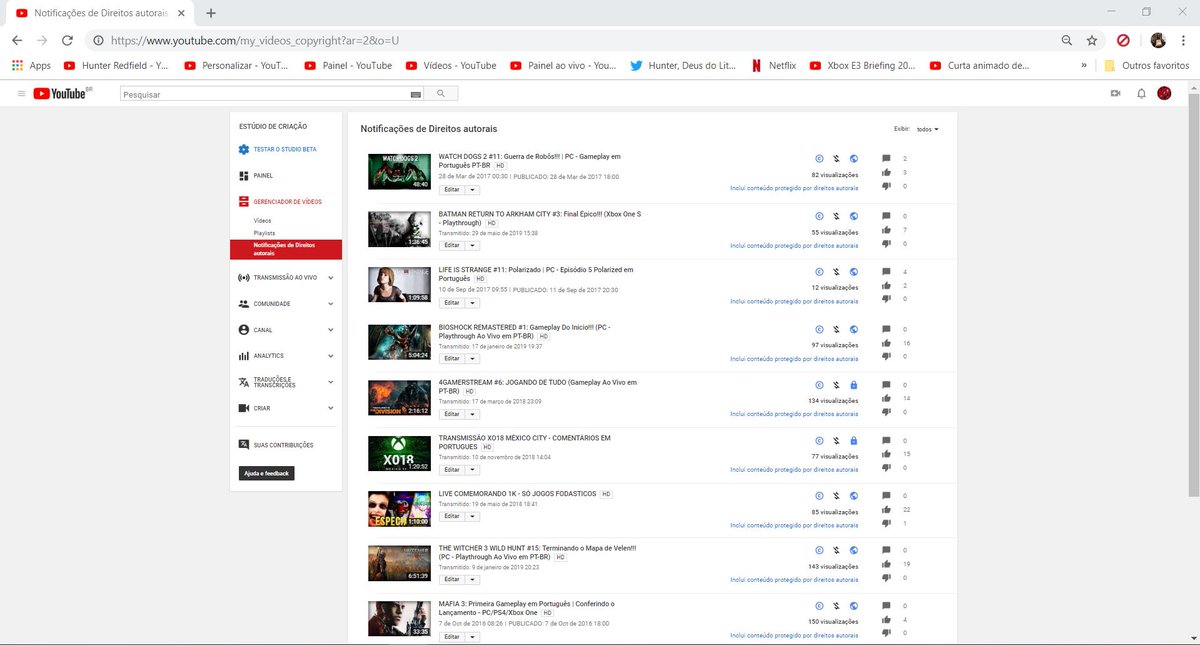1200x645 pixels.
Task: Open the YouTube account avatar menu
Action: tap(1165, 93)
